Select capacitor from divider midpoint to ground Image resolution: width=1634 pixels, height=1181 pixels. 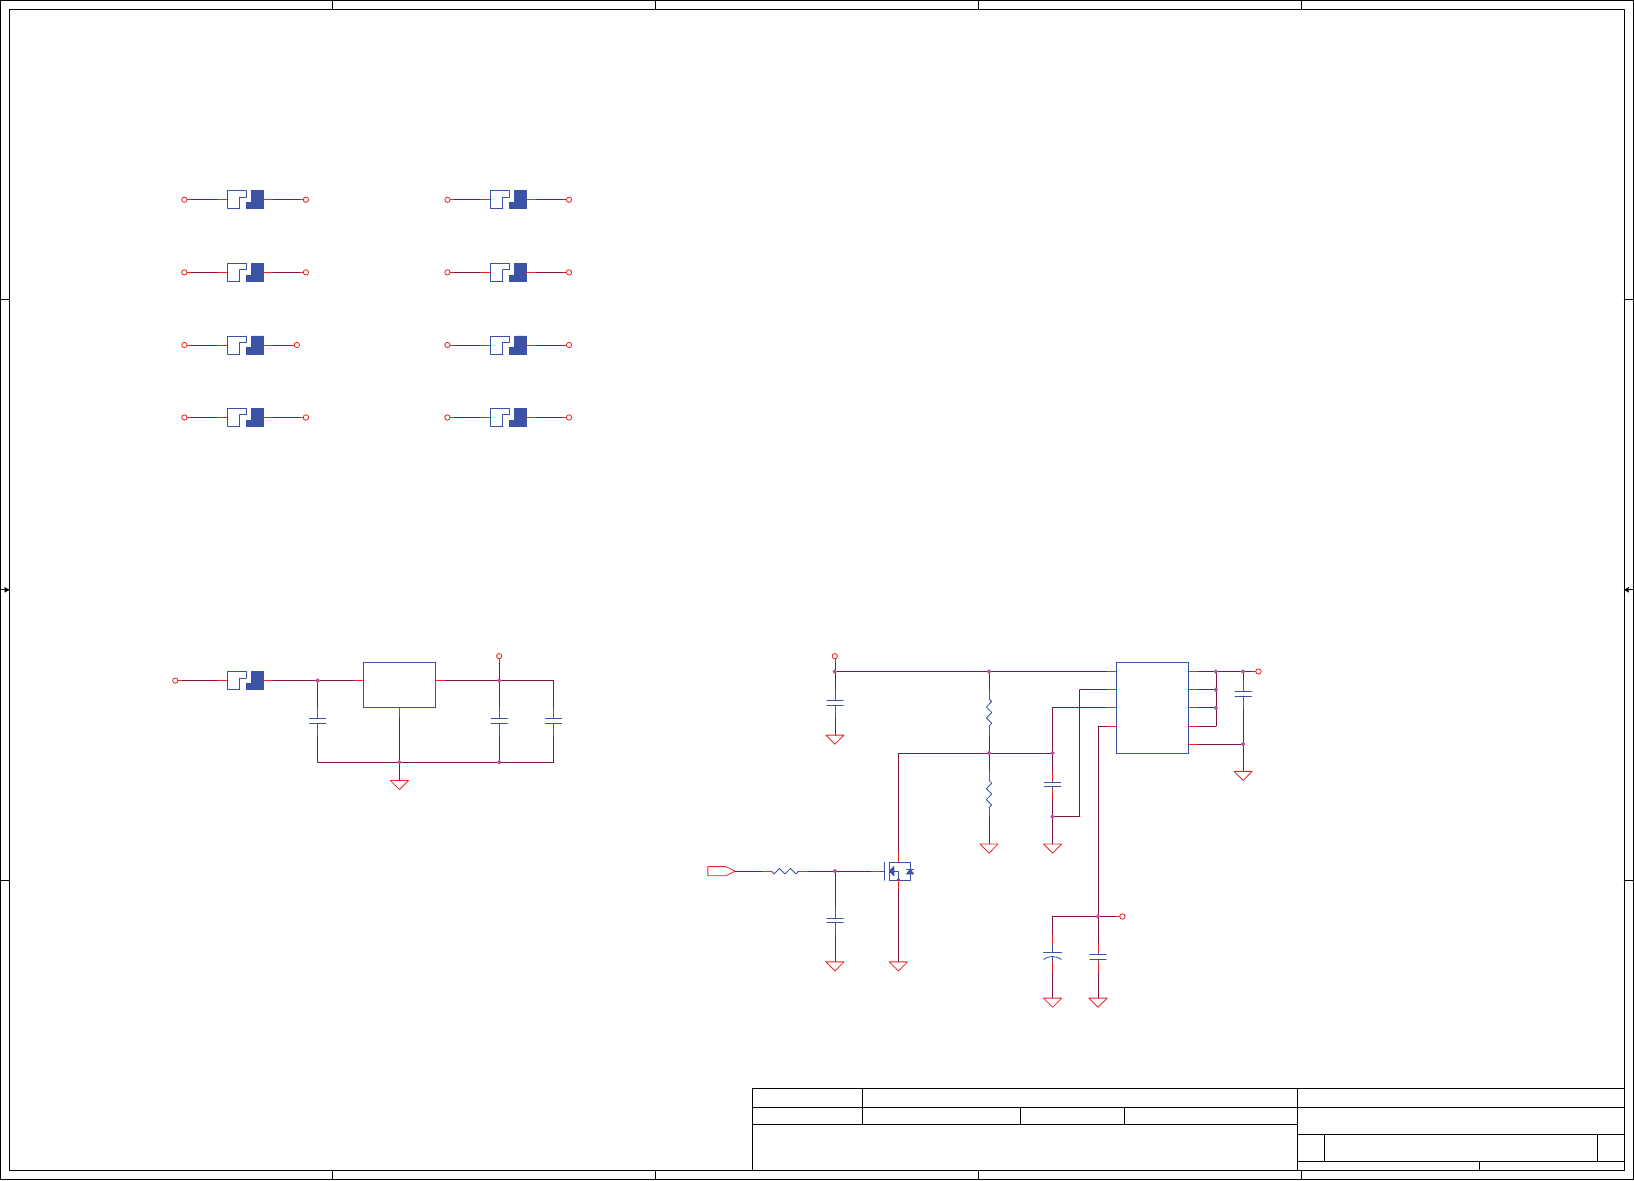tap(1052, 785)
